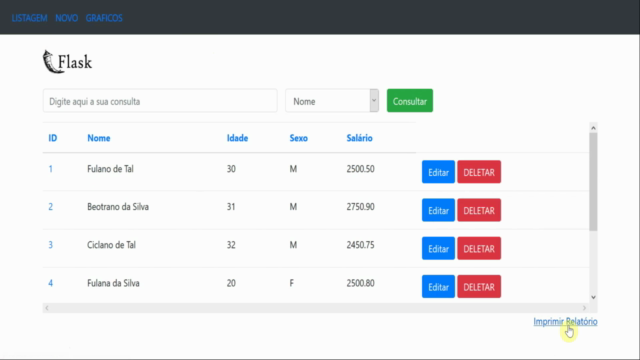Viewport: 640px width, 360px height.
Task: Select the name 'Beotrano da Silva'
Action: pyautogui.click(x=118, y=207)
